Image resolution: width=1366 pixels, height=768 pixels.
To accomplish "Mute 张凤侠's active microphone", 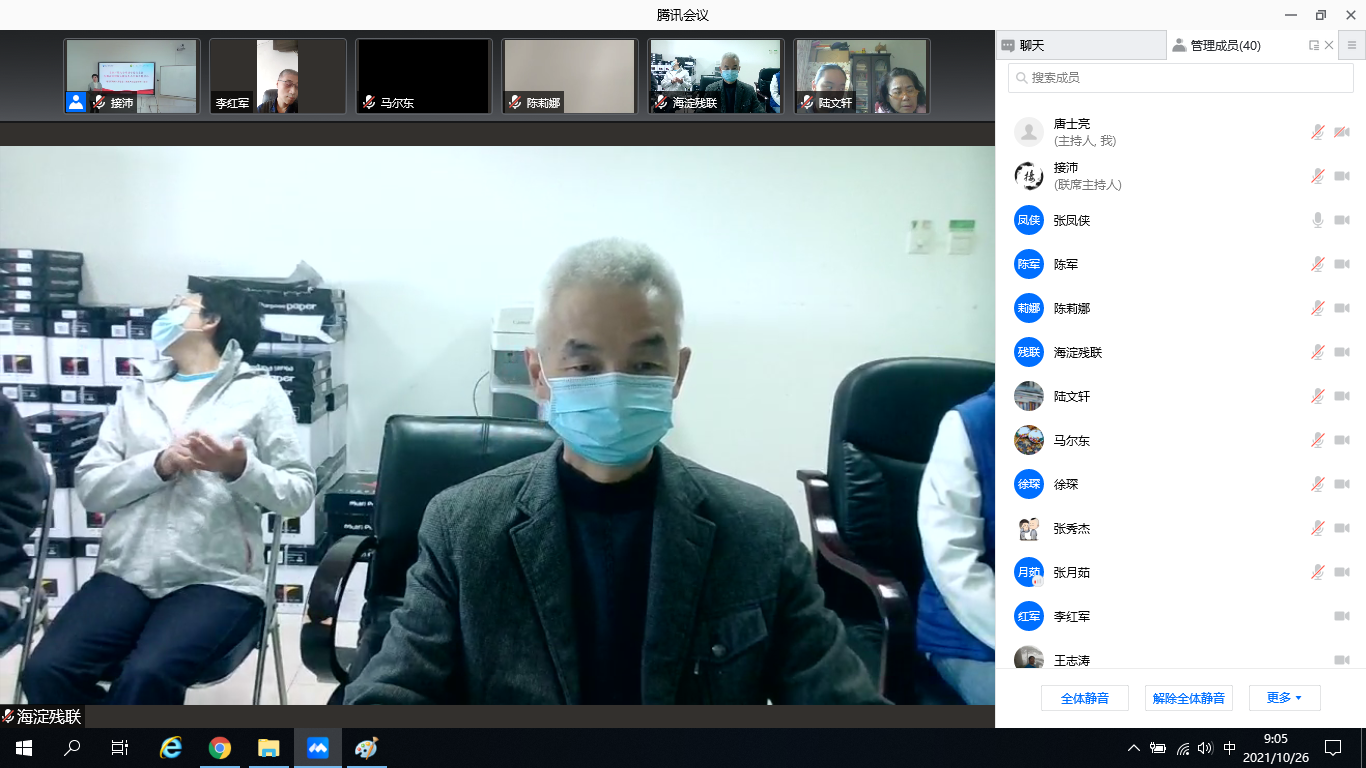I will point(1318,220).
